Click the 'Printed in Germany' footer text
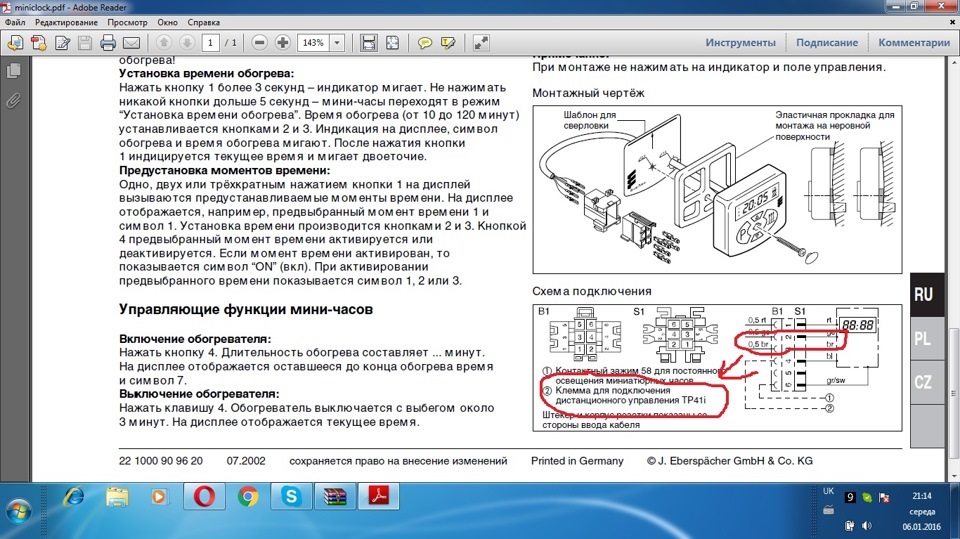 (x=577, y=461)
